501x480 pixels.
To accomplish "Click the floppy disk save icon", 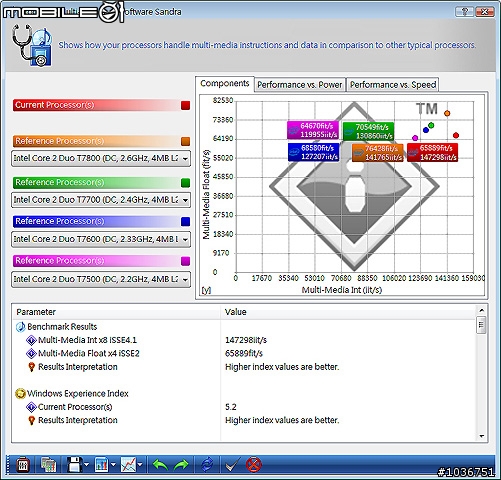I will (x=75, y=464).
